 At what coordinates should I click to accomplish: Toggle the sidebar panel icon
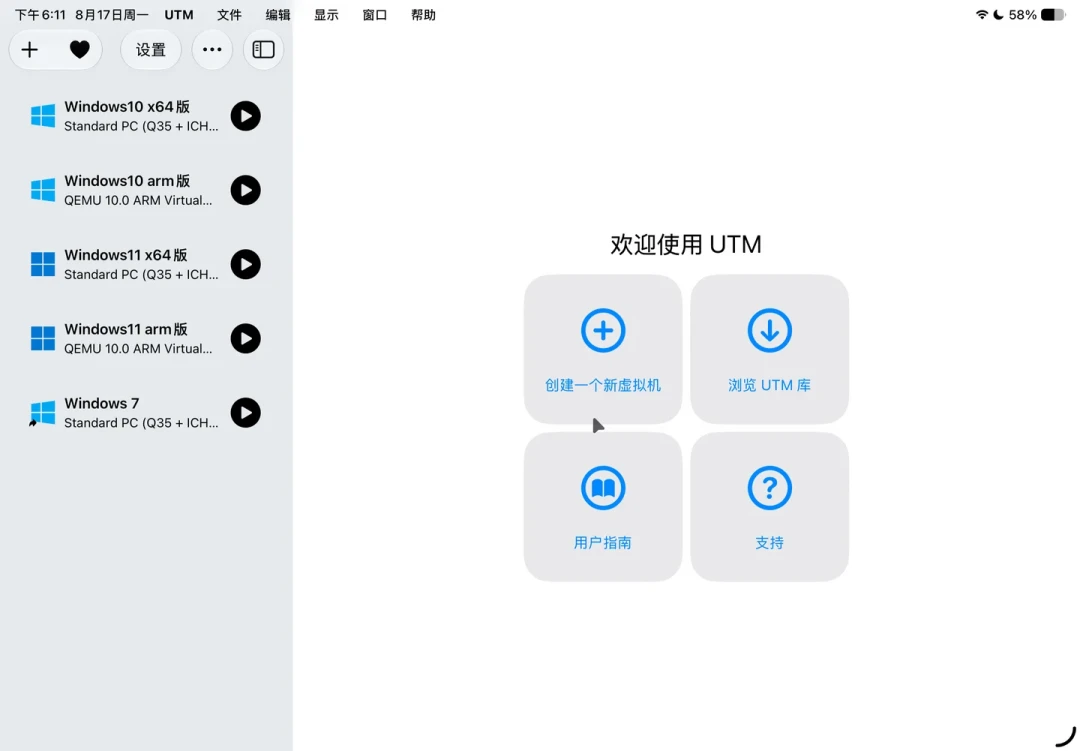coord(263,50)
